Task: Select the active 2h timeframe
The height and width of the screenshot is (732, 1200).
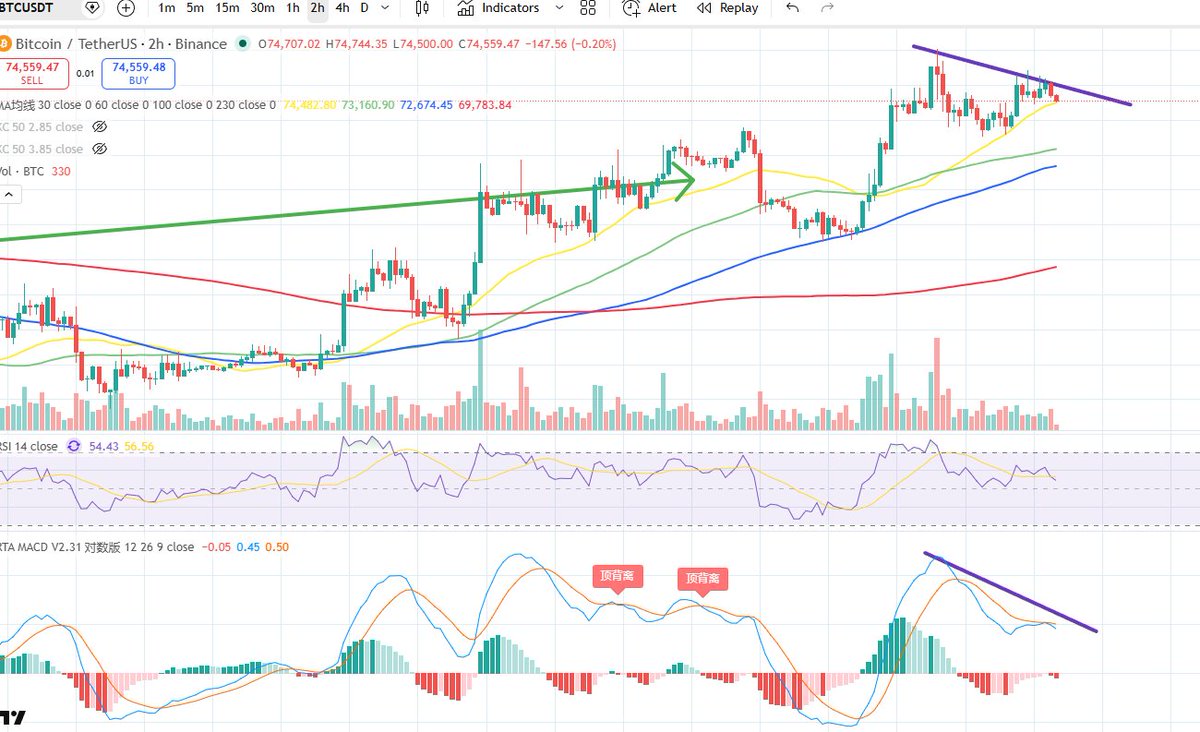Action: (x=317, y=8)
